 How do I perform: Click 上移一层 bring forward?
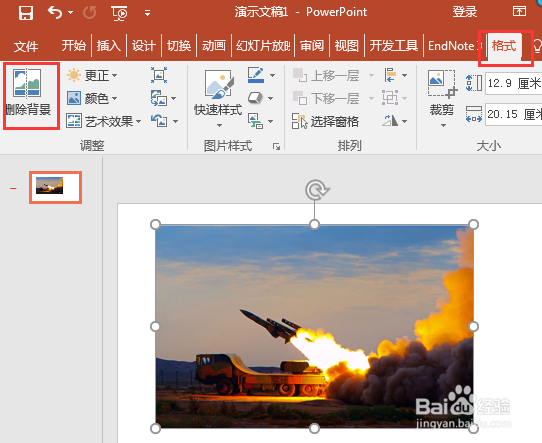click(x=326, y=75)
